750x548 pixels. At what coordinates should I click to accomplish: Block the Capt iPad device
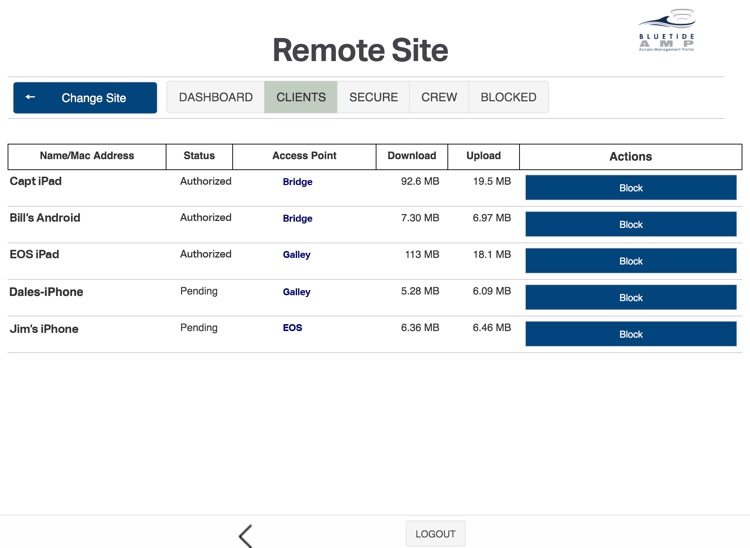pos(630,188)
